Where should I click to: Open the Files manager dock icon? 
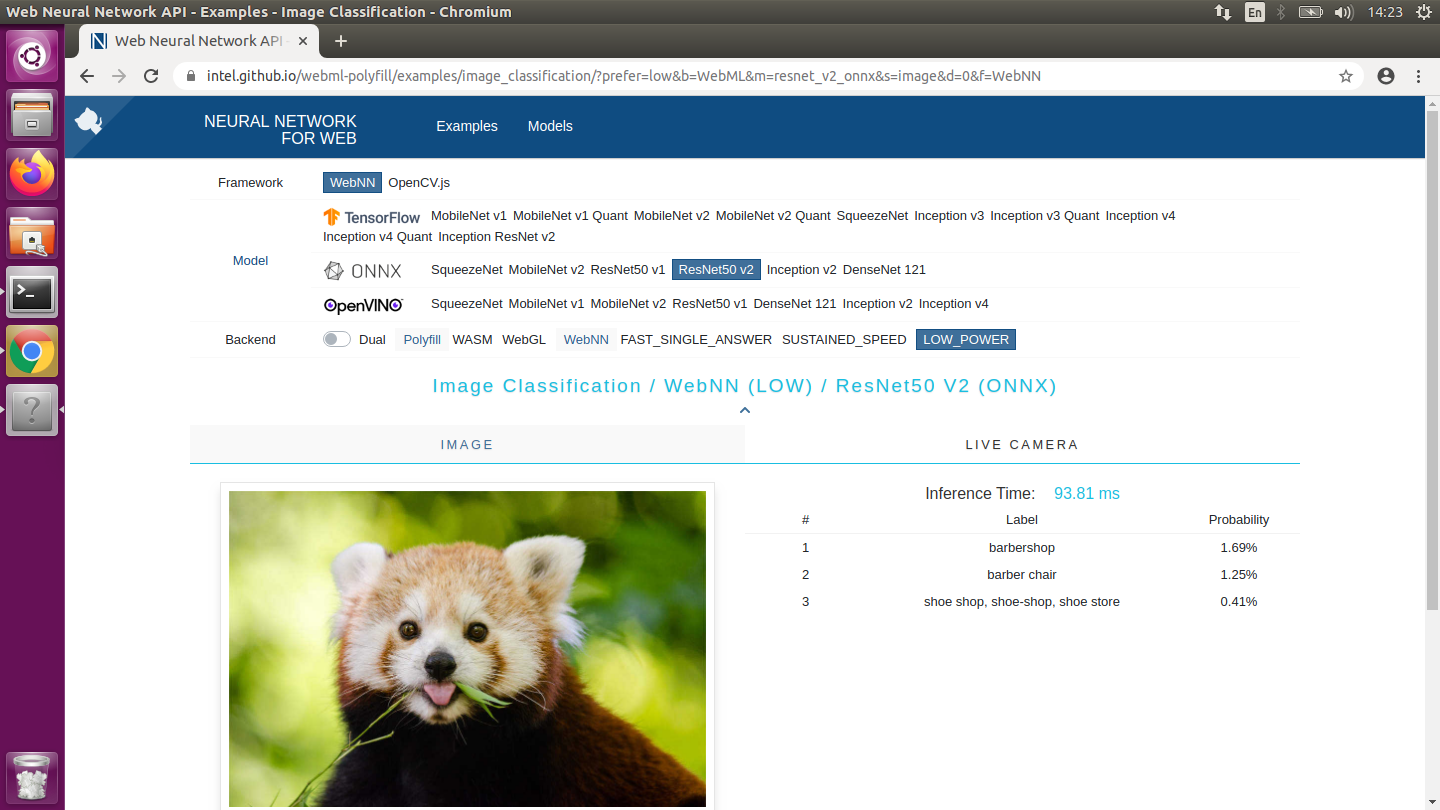coord(32,115)
